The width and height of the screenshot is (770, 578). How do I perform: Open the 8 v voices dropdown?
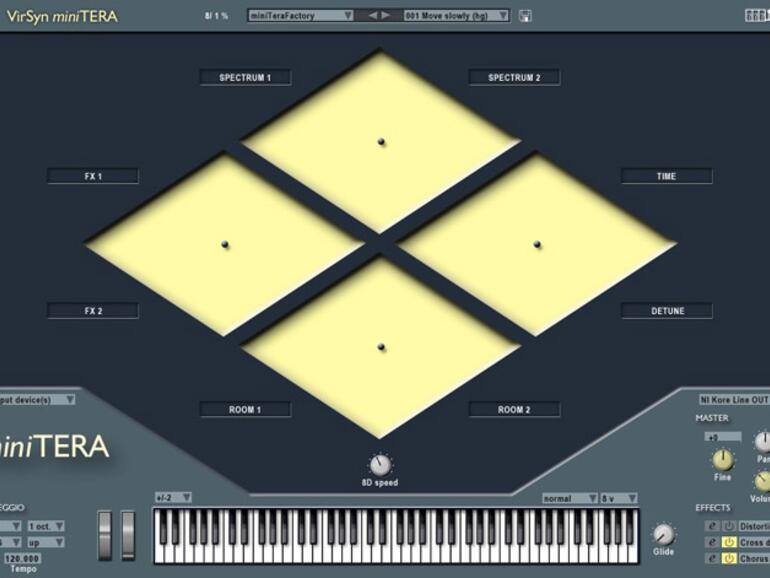(x=619, y=498)
